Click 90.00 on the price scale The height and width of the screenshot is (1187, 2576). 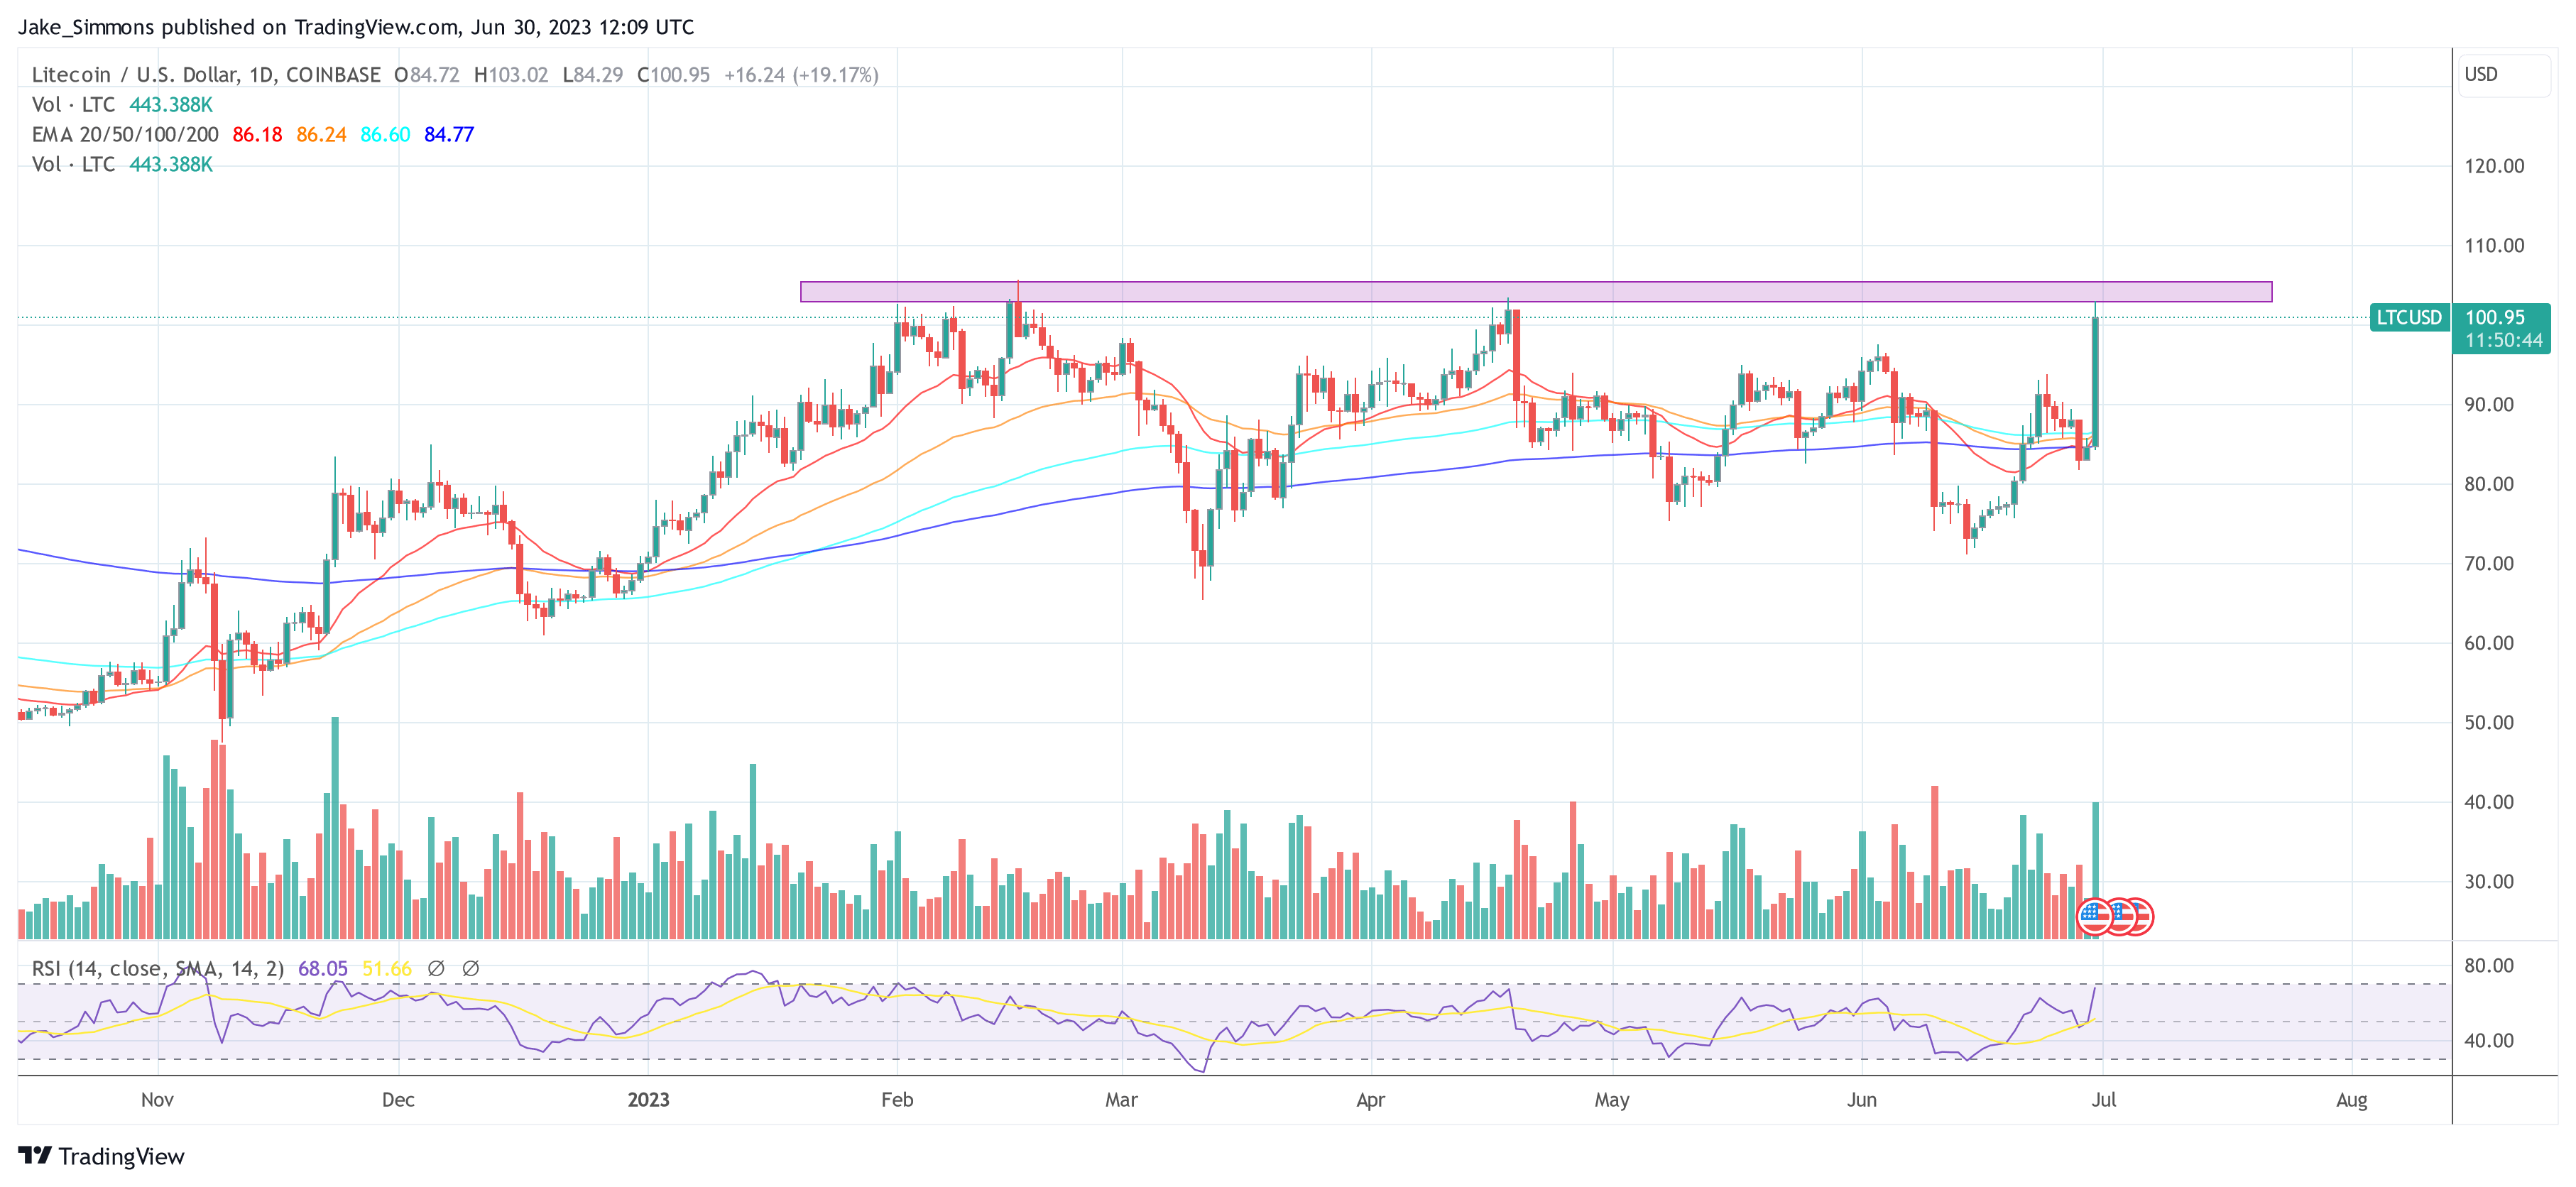[x=2489, y=404]
